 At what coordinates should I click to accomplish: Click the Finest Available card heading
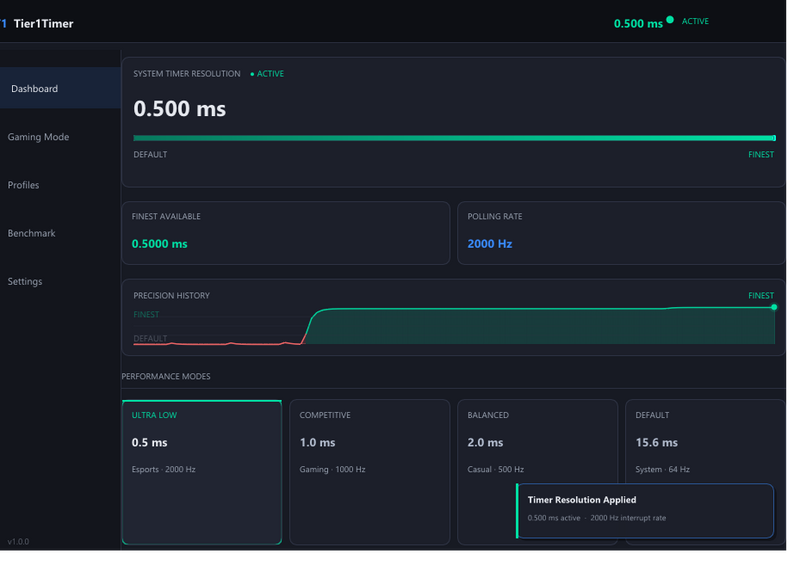click(166, 216)
